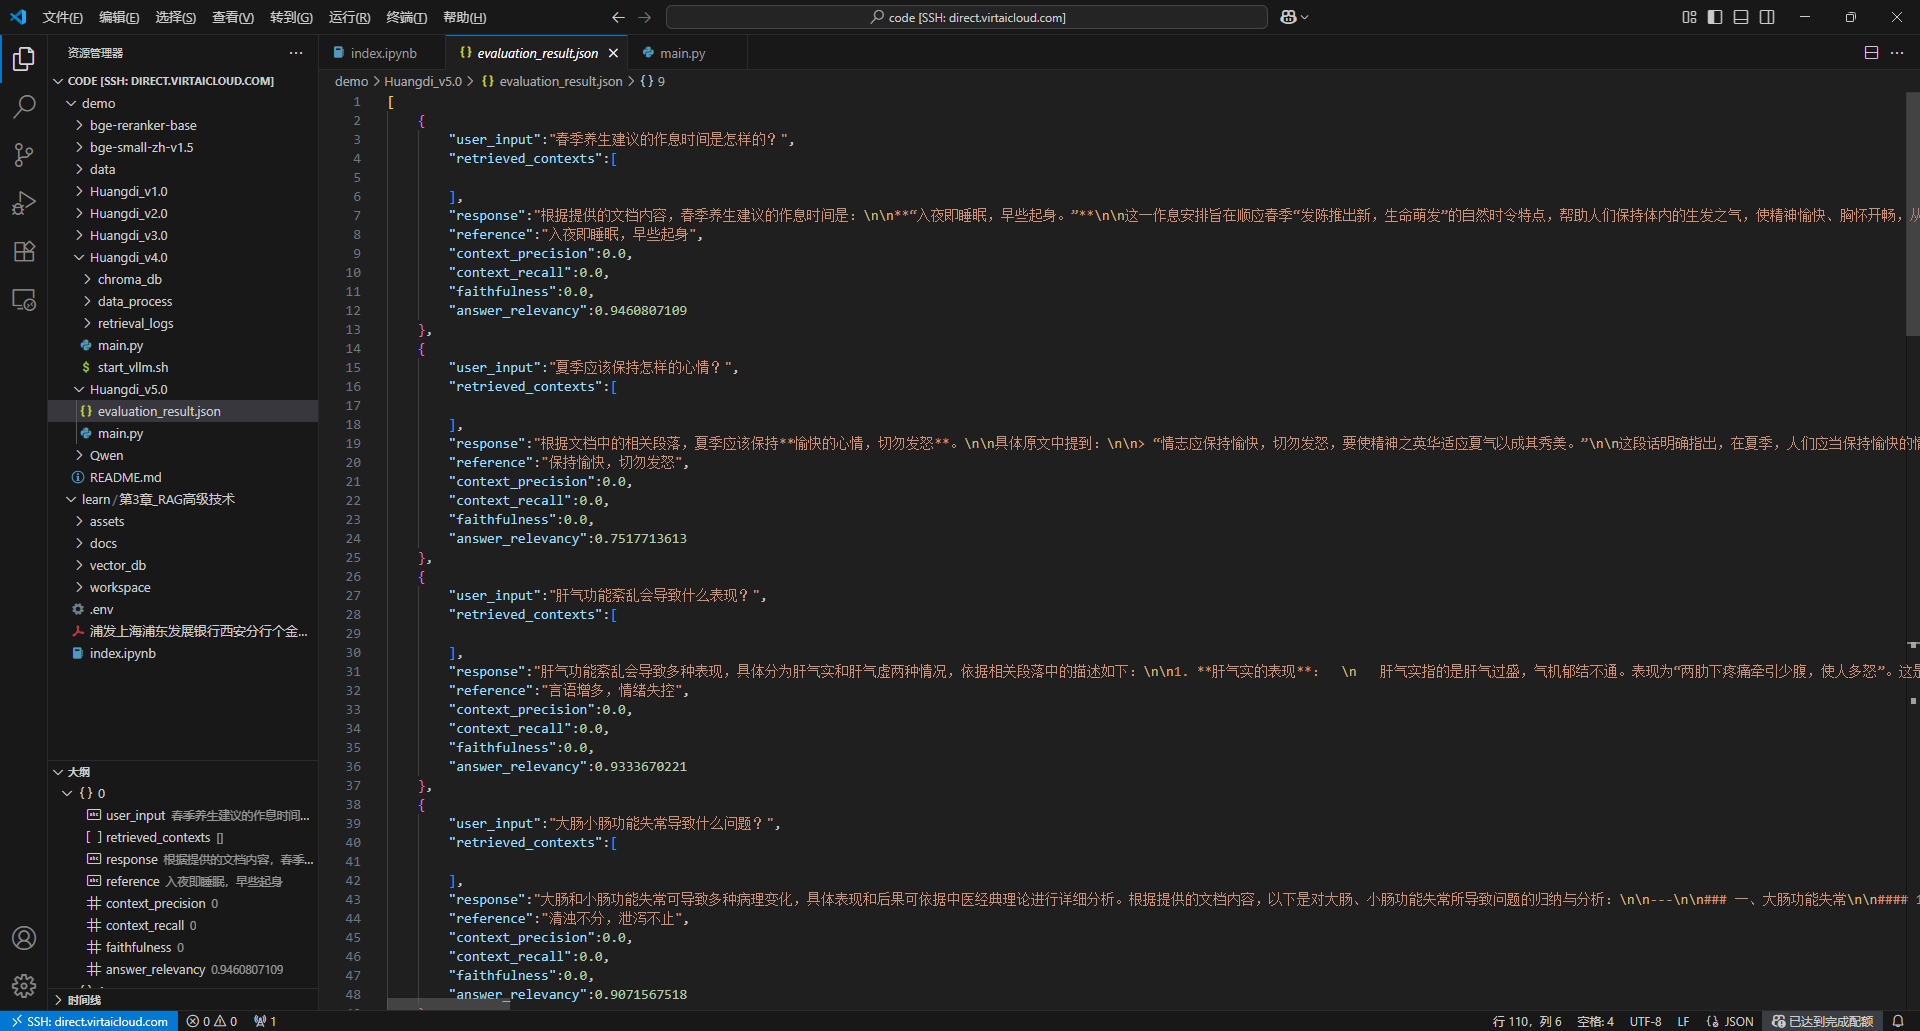The image size is (1920, 1031).
Task: Click the horizontal scrollbar thumb in editor
Action: (448, 1004)
